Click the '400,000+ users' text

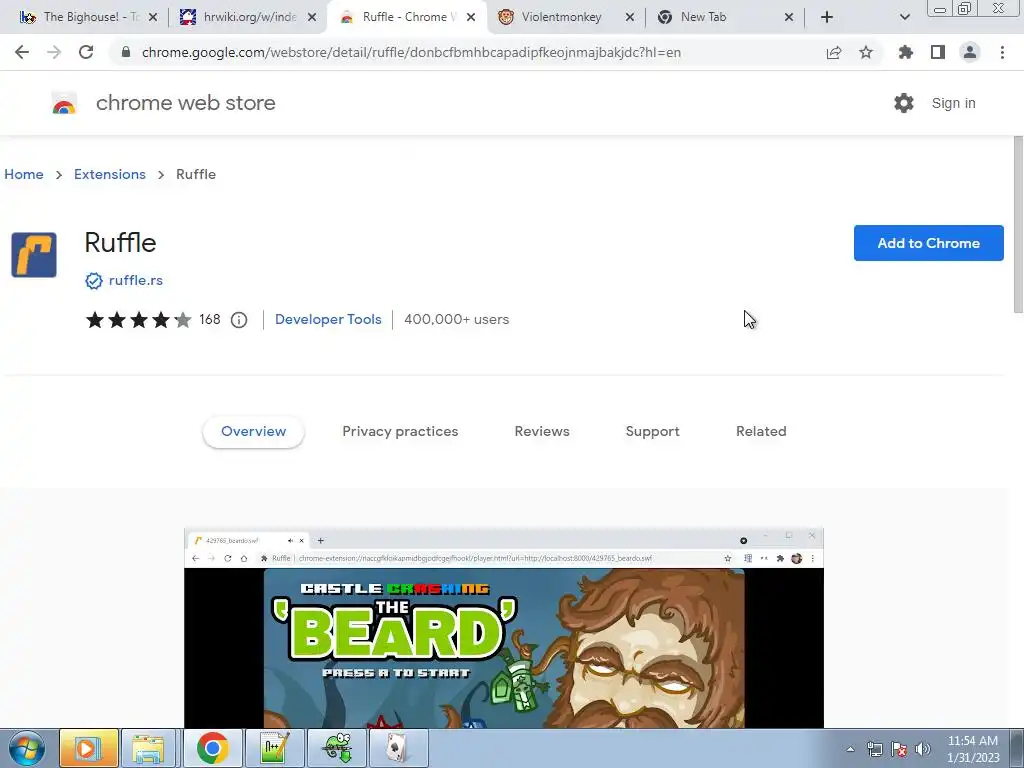click(x=456, y=319)
